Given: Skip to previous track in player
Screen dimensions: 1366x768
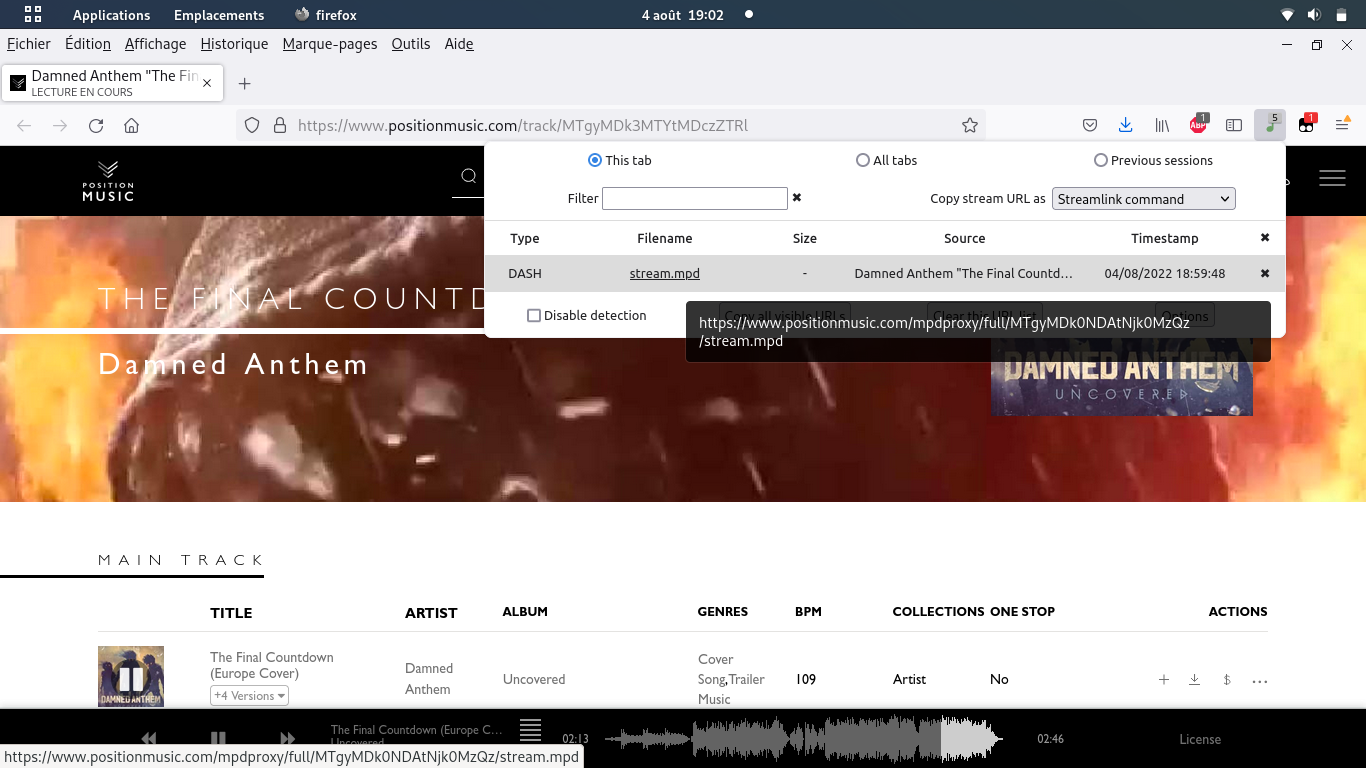Looking at the screenshot, I should [149, 739].
